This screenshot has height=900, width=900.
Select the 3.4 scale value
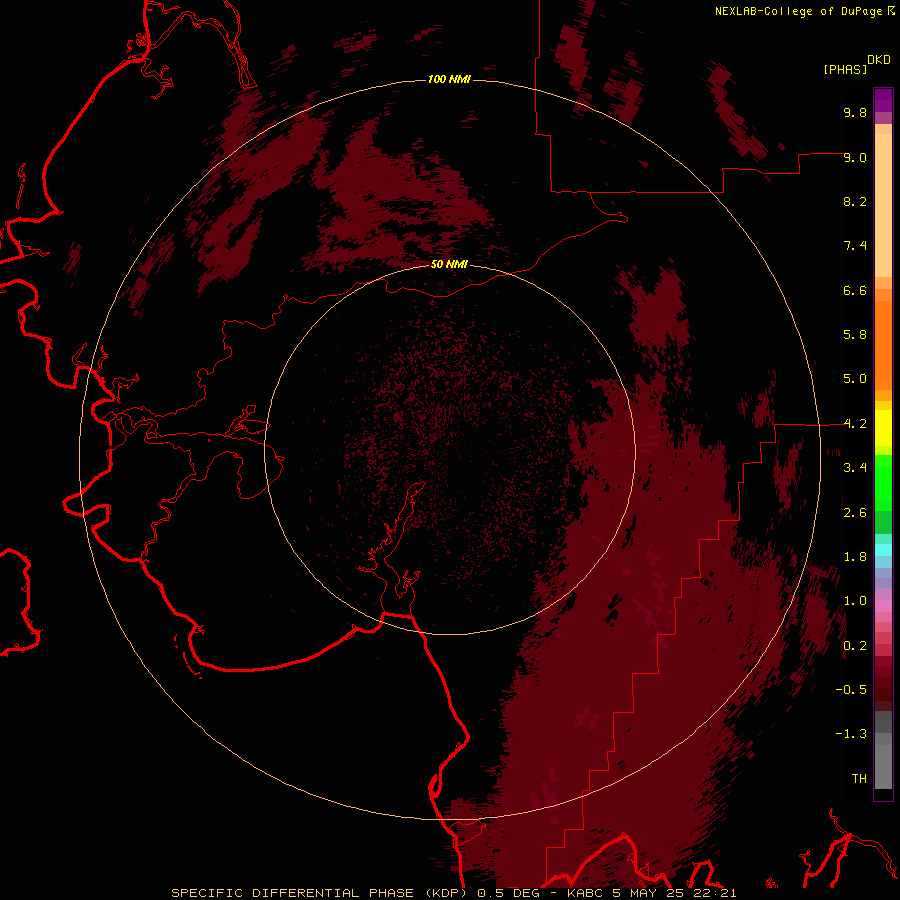tap(855, 468)
